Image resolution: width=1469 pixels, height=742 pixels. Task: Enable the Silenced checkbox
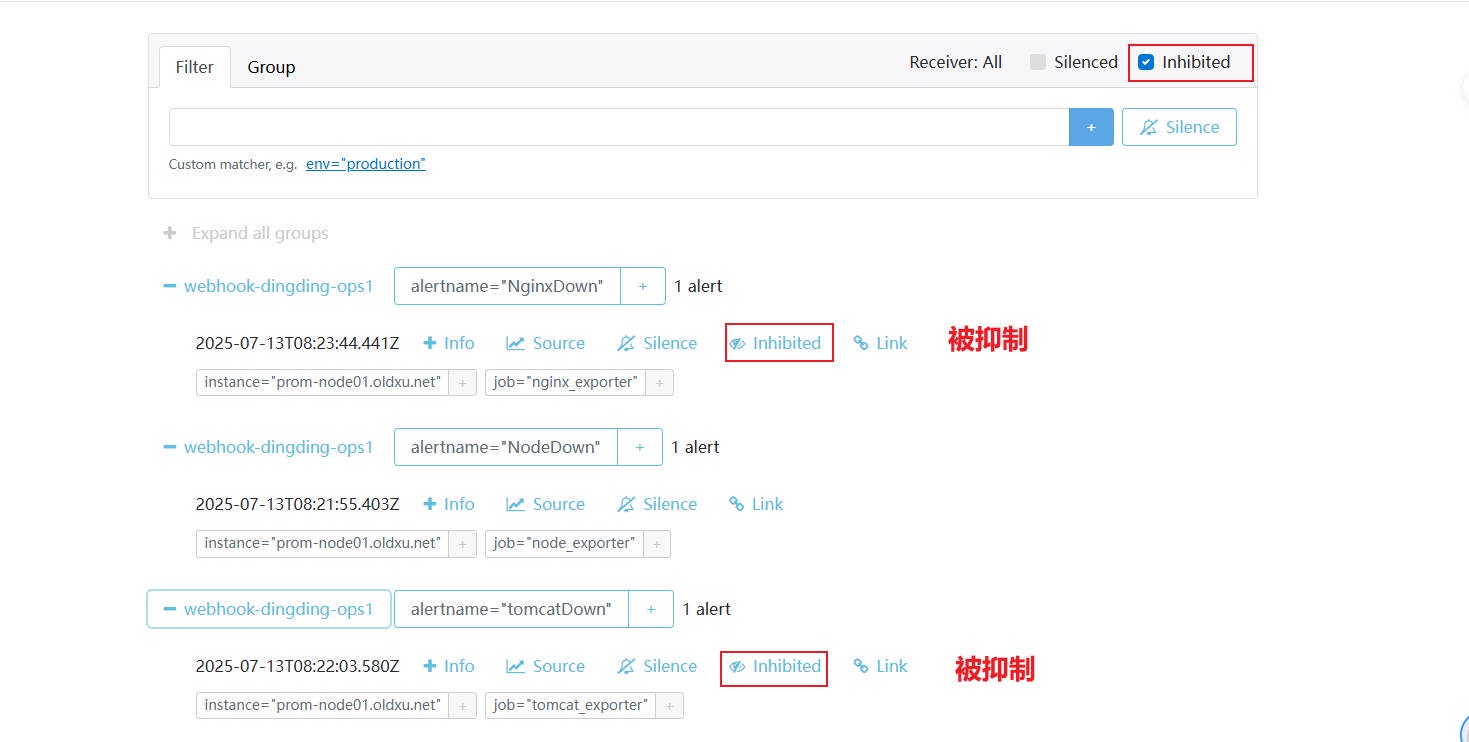[1038, 62]
